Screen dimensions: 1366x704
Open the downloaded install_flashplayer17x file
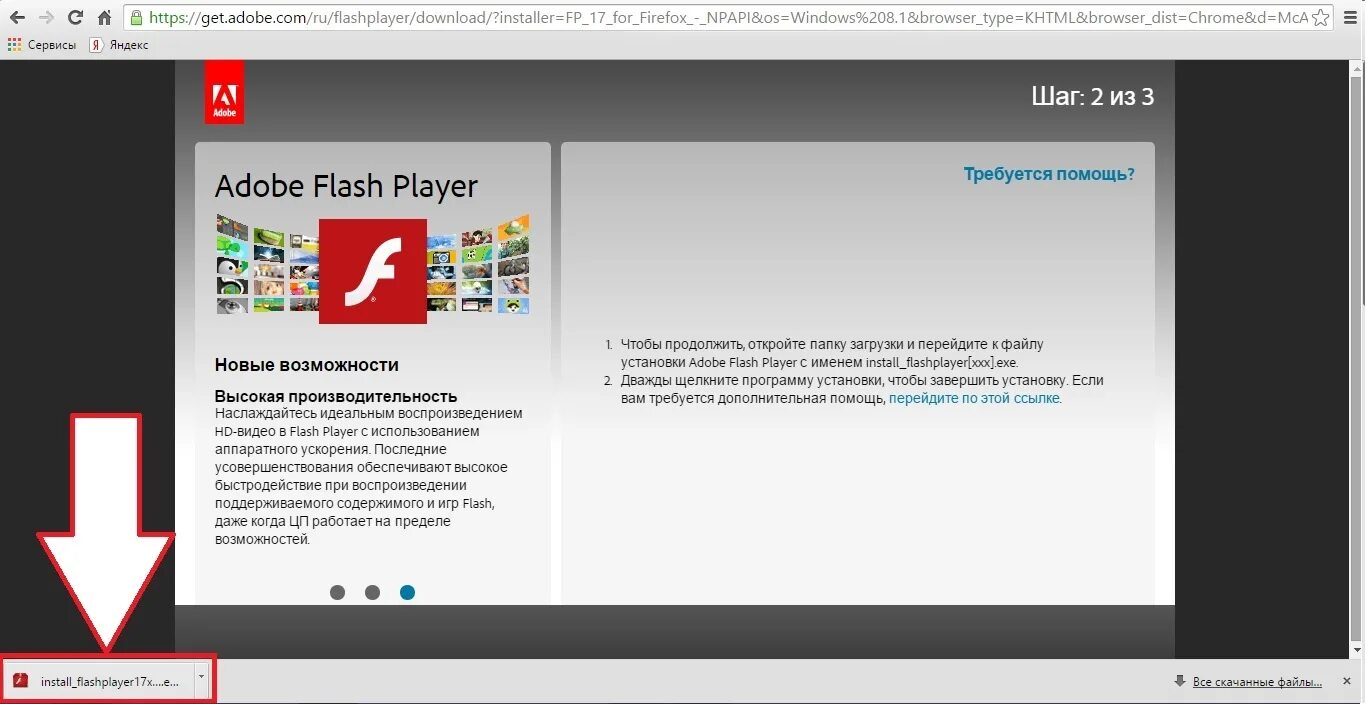point(99,681)
